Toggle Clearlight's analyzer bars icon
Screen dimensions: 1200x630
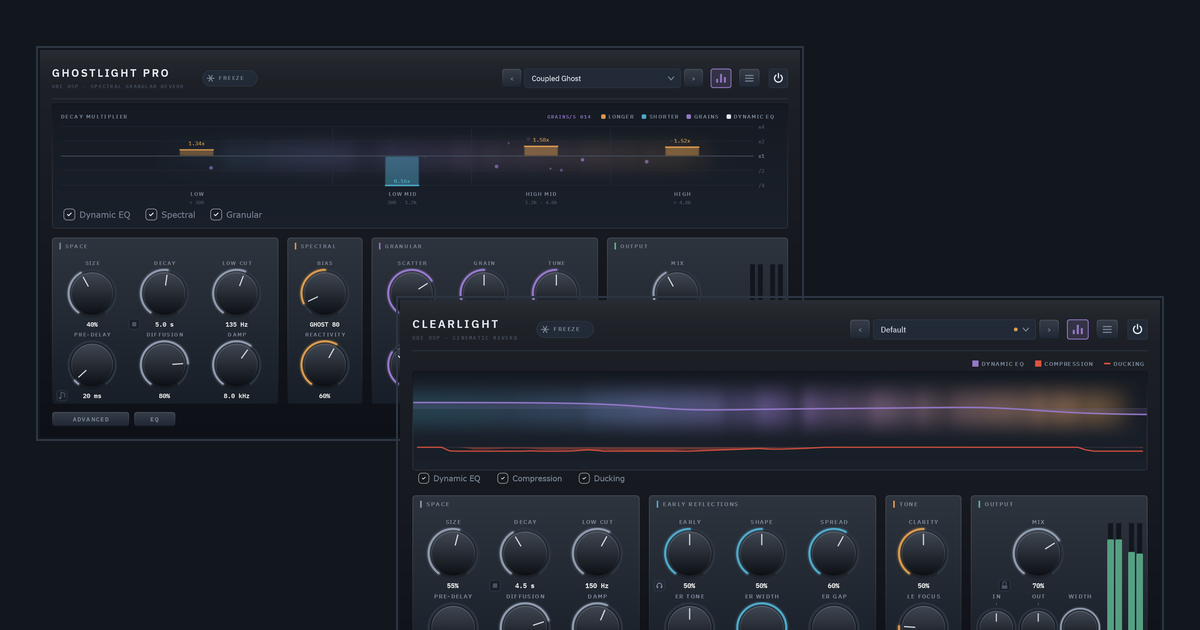(x=1078, y=329)
